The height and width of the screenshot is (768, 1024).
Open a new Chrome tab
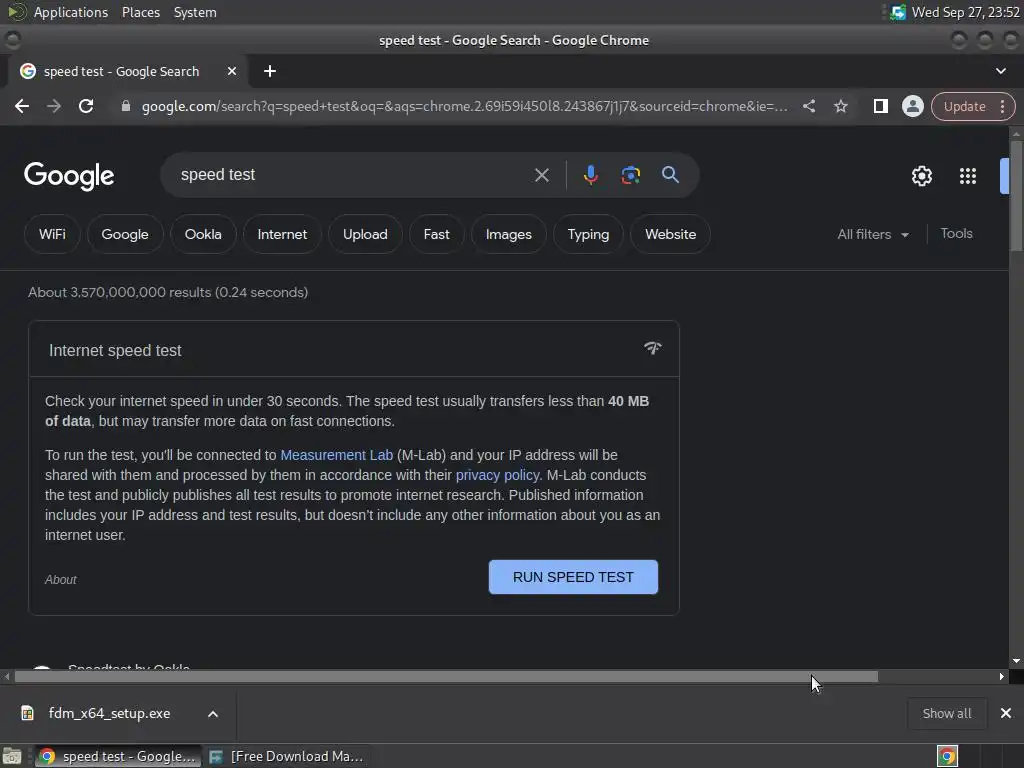point(270,71)
